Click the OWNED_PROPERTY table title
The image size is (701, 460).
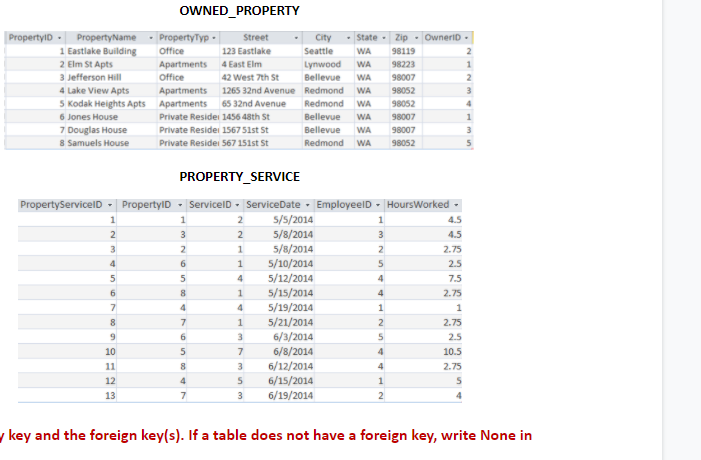[240, 11]
